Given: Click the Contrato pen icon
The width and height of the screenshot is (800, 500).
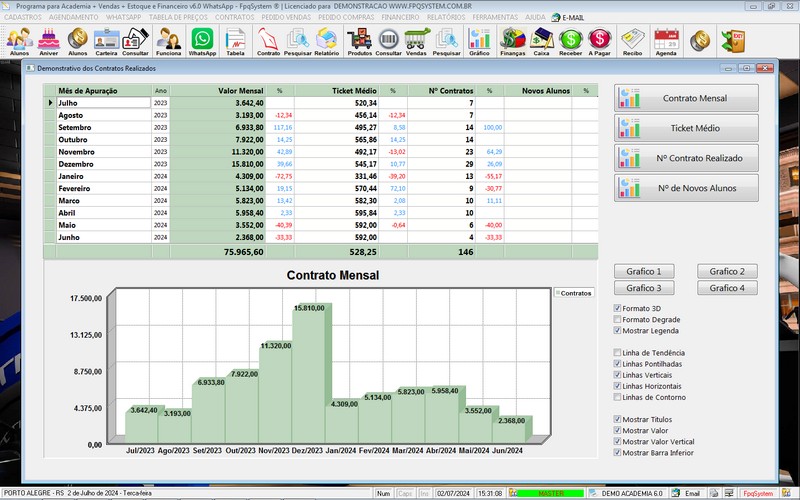Looking at the screenshot, I should [x=268, y=41].
